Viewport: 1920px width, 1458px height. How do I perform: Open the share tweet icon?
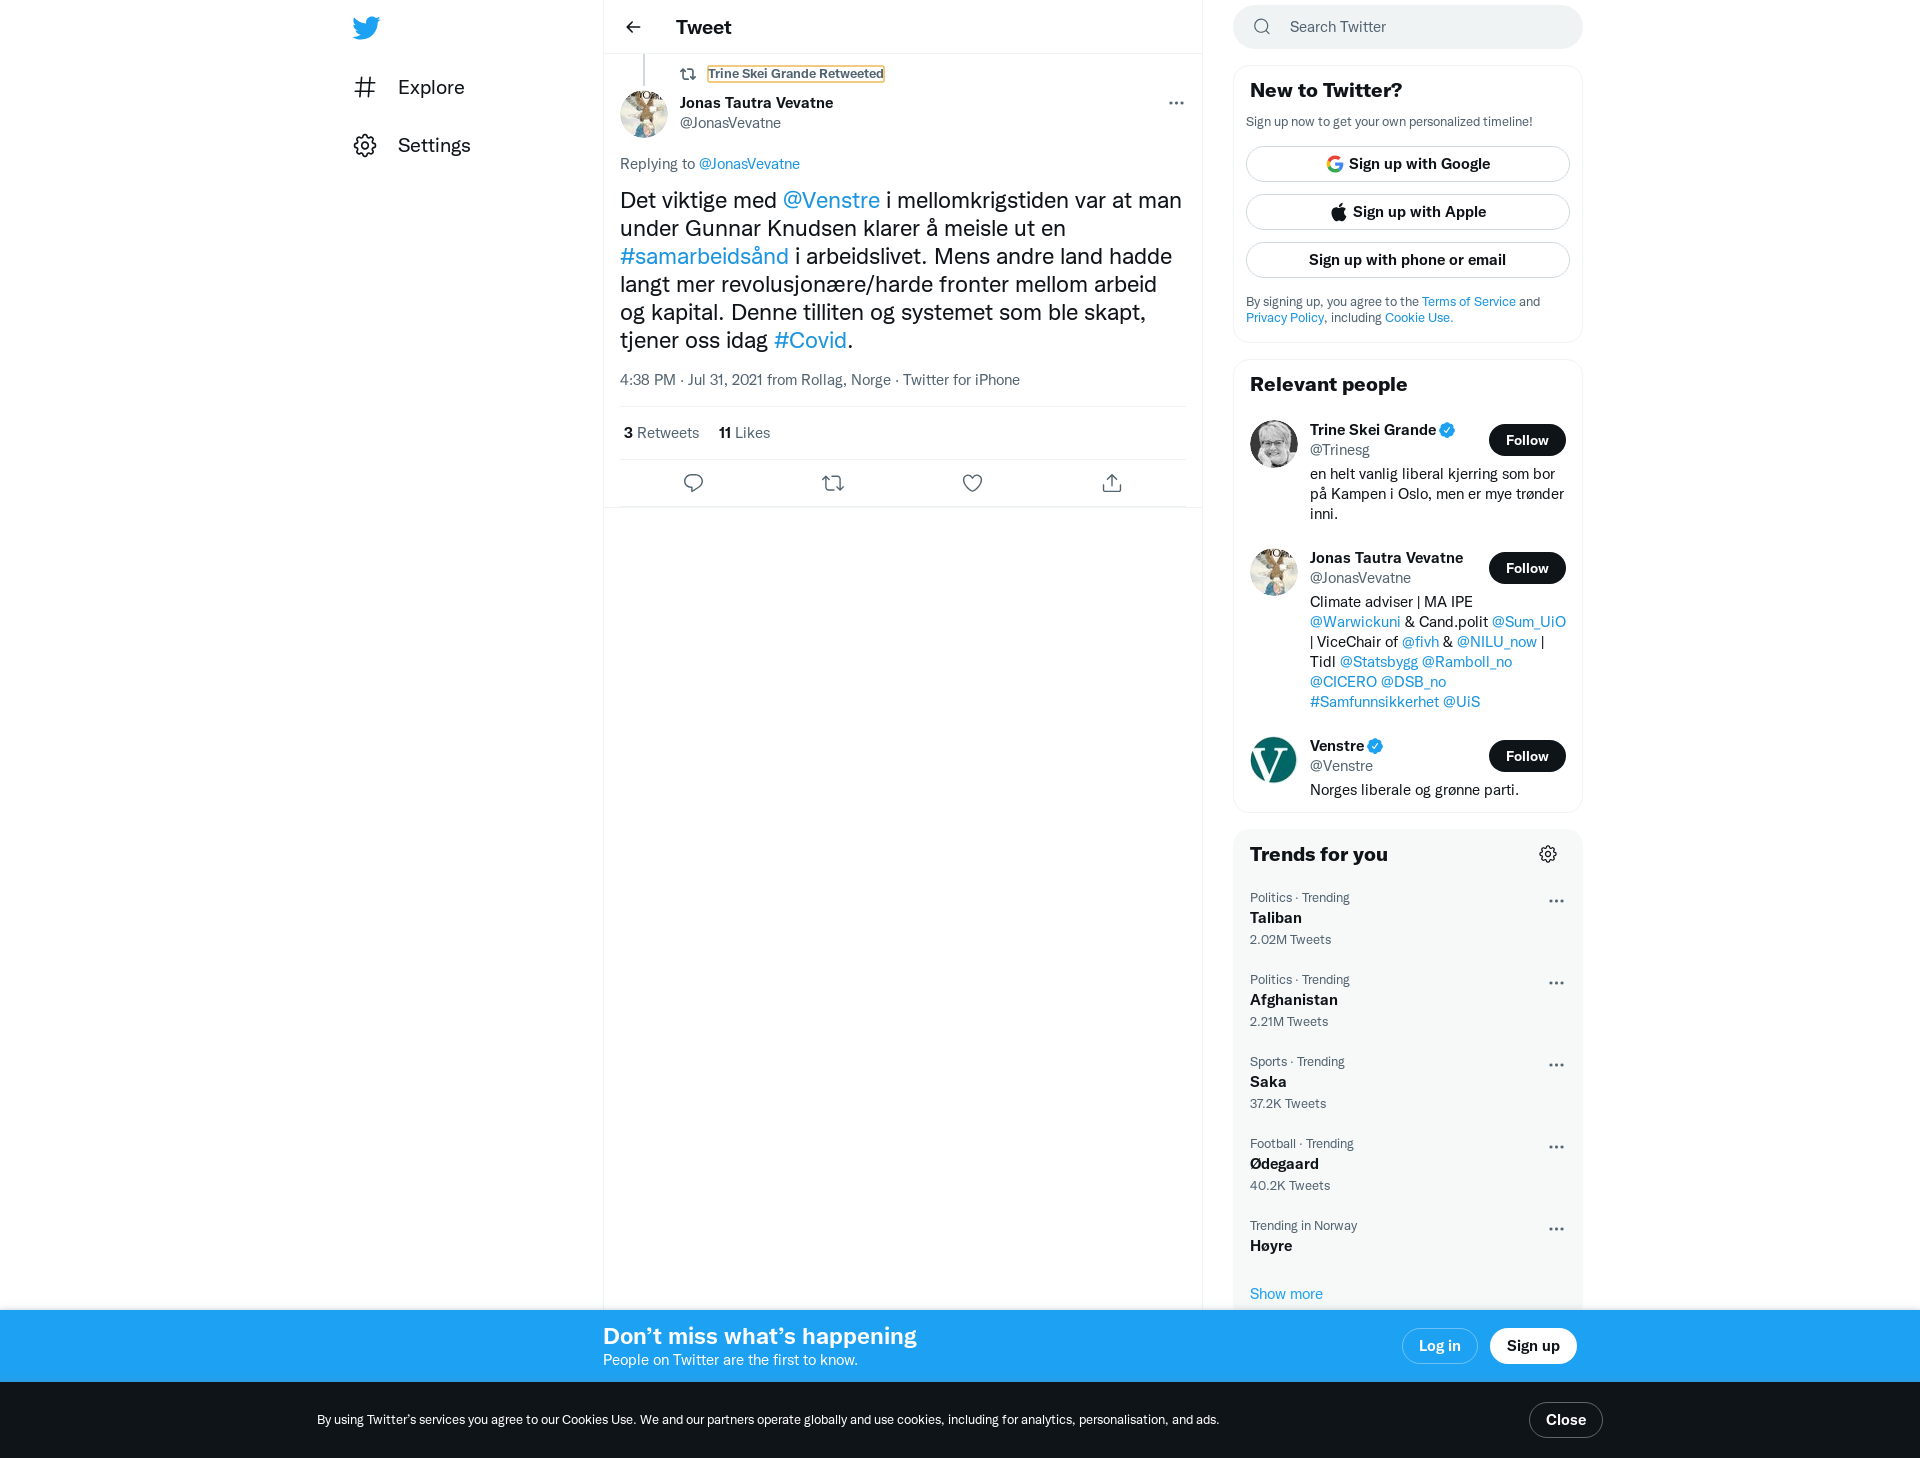[1112, 483]
